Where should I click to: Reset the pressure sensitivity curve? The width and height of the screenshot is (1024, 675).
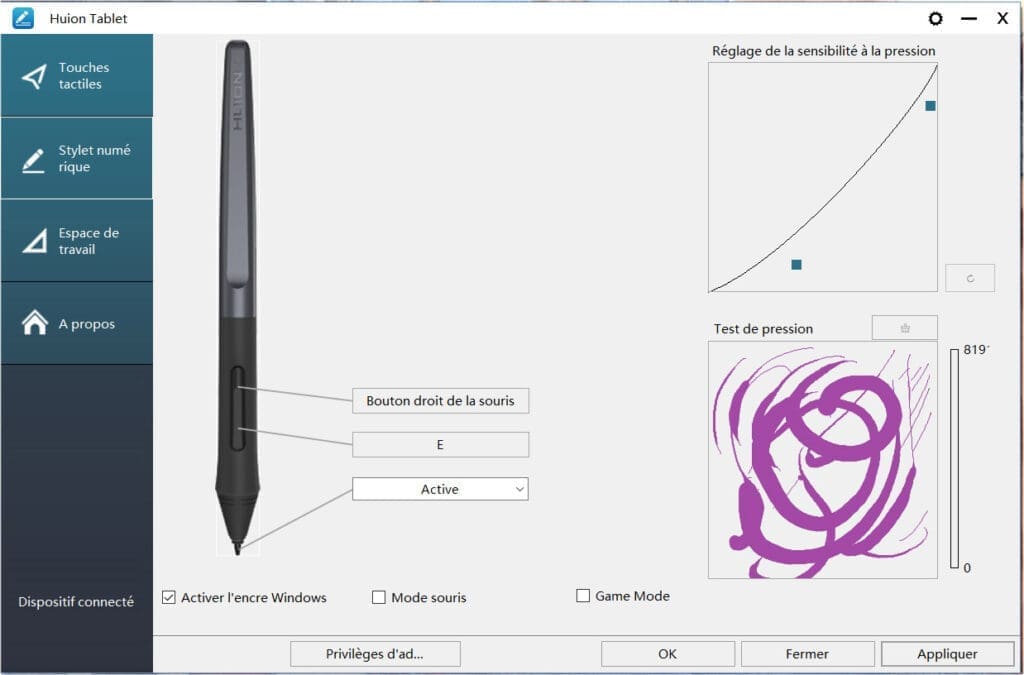(x=970, y=278)
